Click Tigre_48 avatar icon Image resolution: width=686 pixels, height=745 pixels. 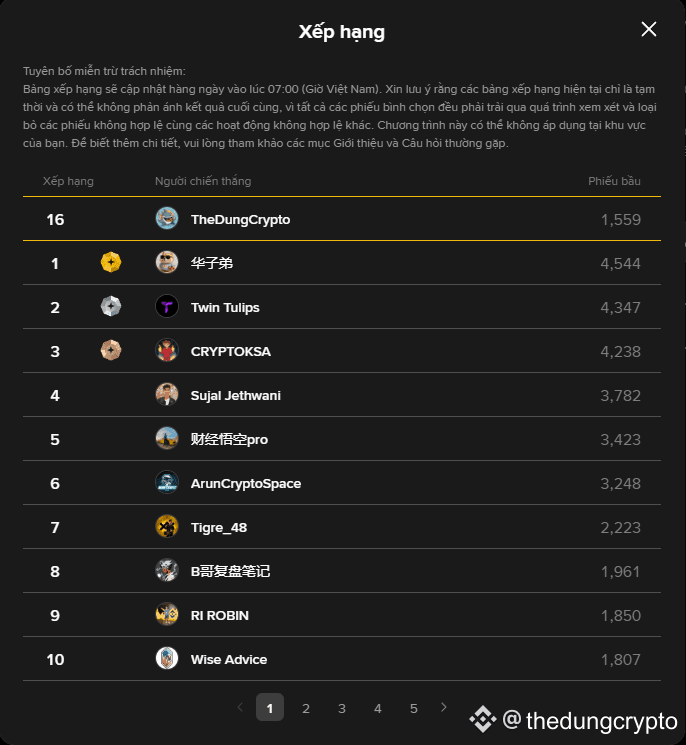coord(167,527)
